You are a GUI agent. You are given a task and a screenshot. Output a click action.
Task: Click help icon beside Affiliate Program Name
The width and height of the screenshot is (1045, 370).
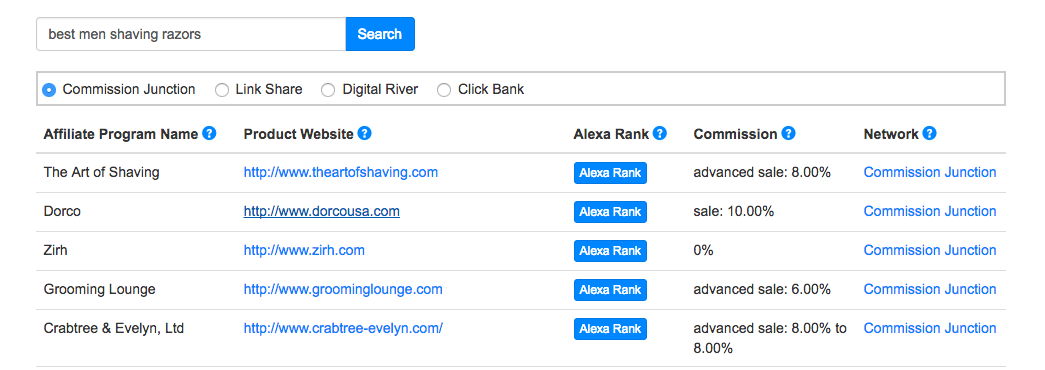(209, 133)
